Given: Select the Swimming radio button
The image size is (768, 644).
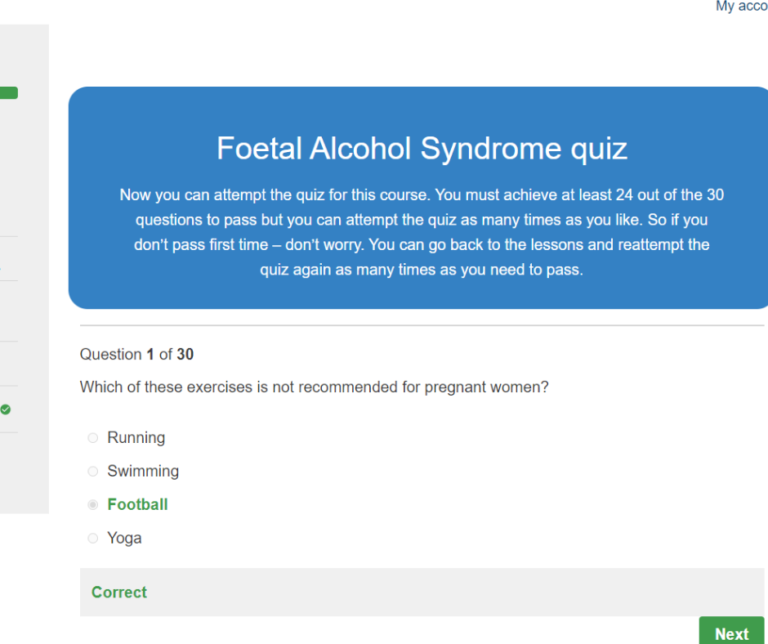Looking at the screenshot, I should (93, 471).
